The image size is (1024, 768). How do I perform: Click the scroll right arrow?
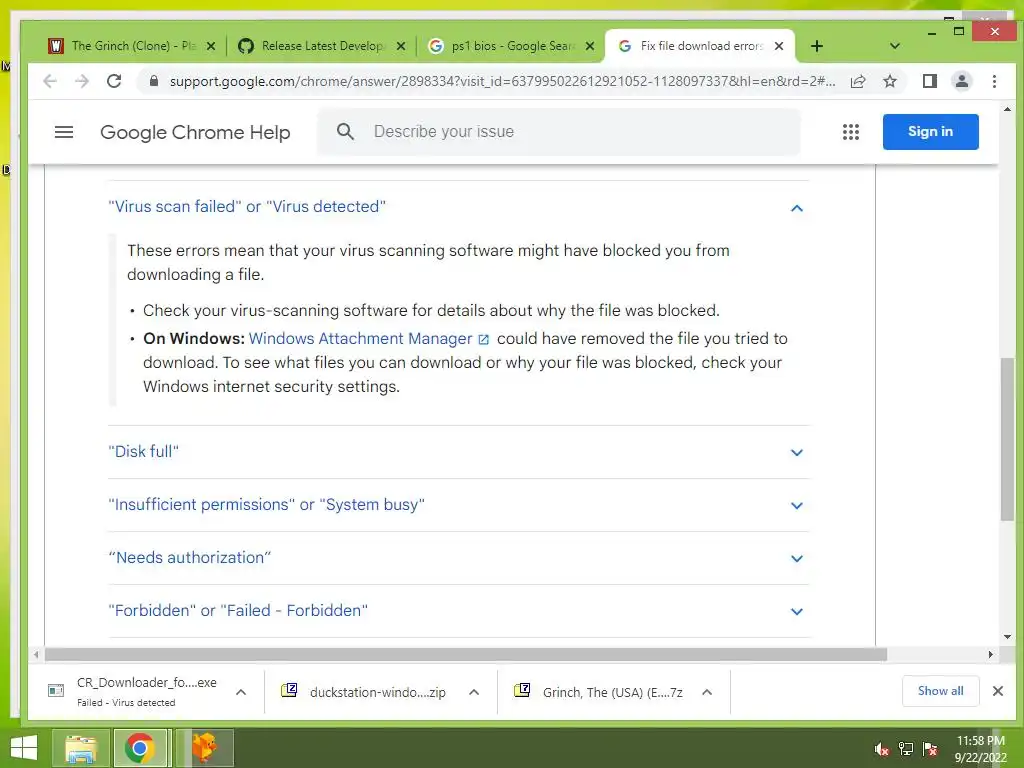[991, 654]
